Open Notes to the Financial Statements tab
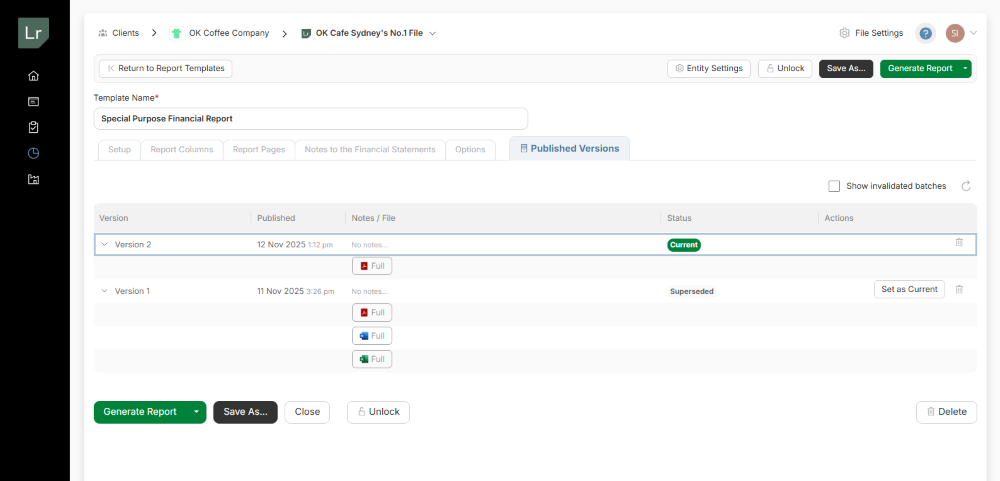Viewport: 1000px width, 481px height. pos(370,149)
